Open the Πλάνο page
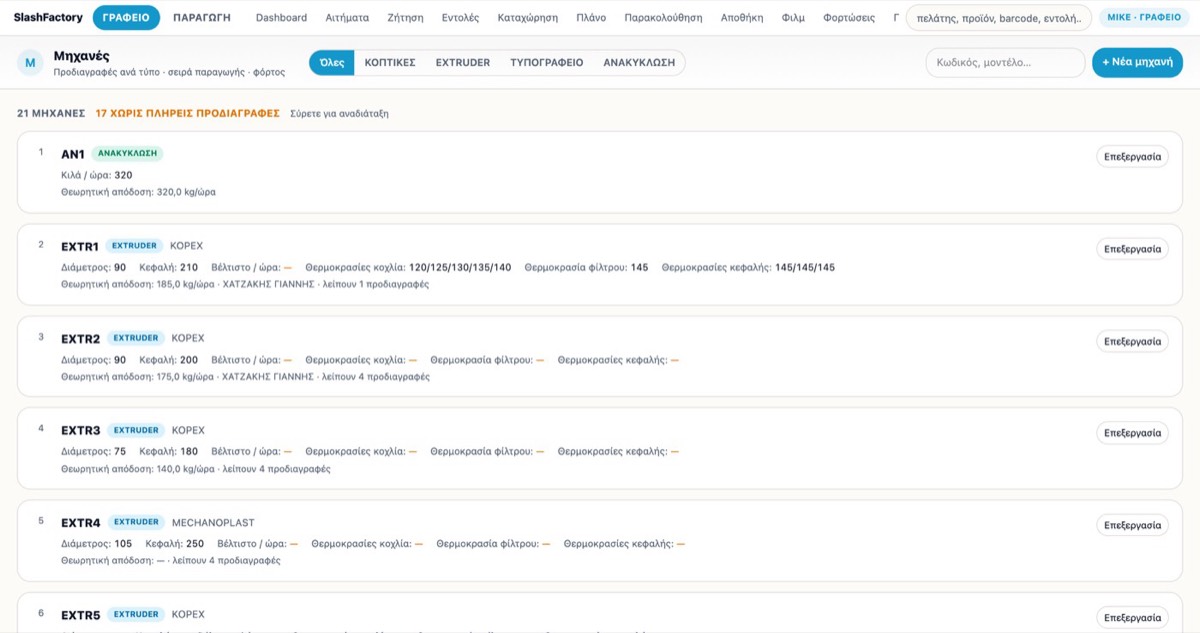 click(591, 18)
